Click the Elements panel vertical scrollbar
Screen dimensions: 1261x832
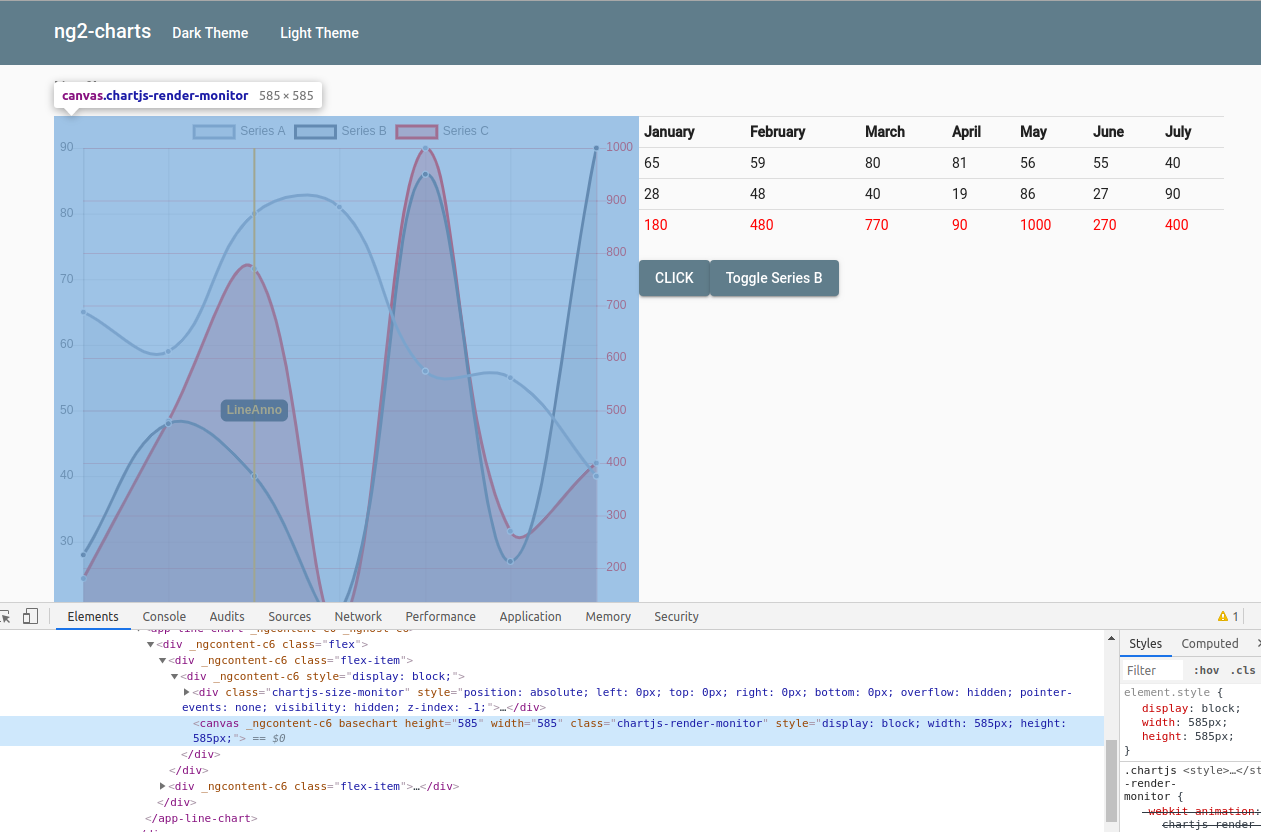(1111, 780)
